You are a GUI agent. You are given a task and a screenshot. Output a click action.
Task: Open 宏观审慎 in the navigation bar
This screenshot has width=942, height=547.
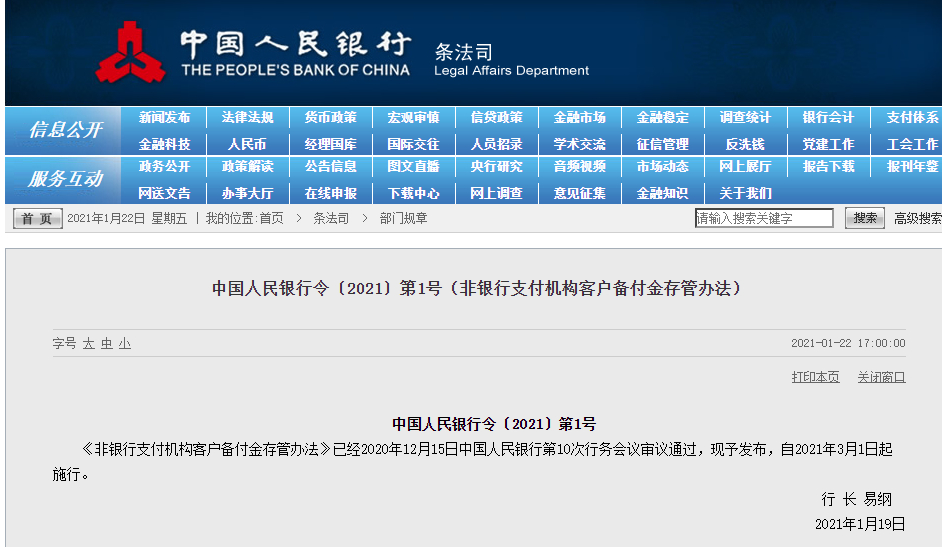[x=413, y=118]
